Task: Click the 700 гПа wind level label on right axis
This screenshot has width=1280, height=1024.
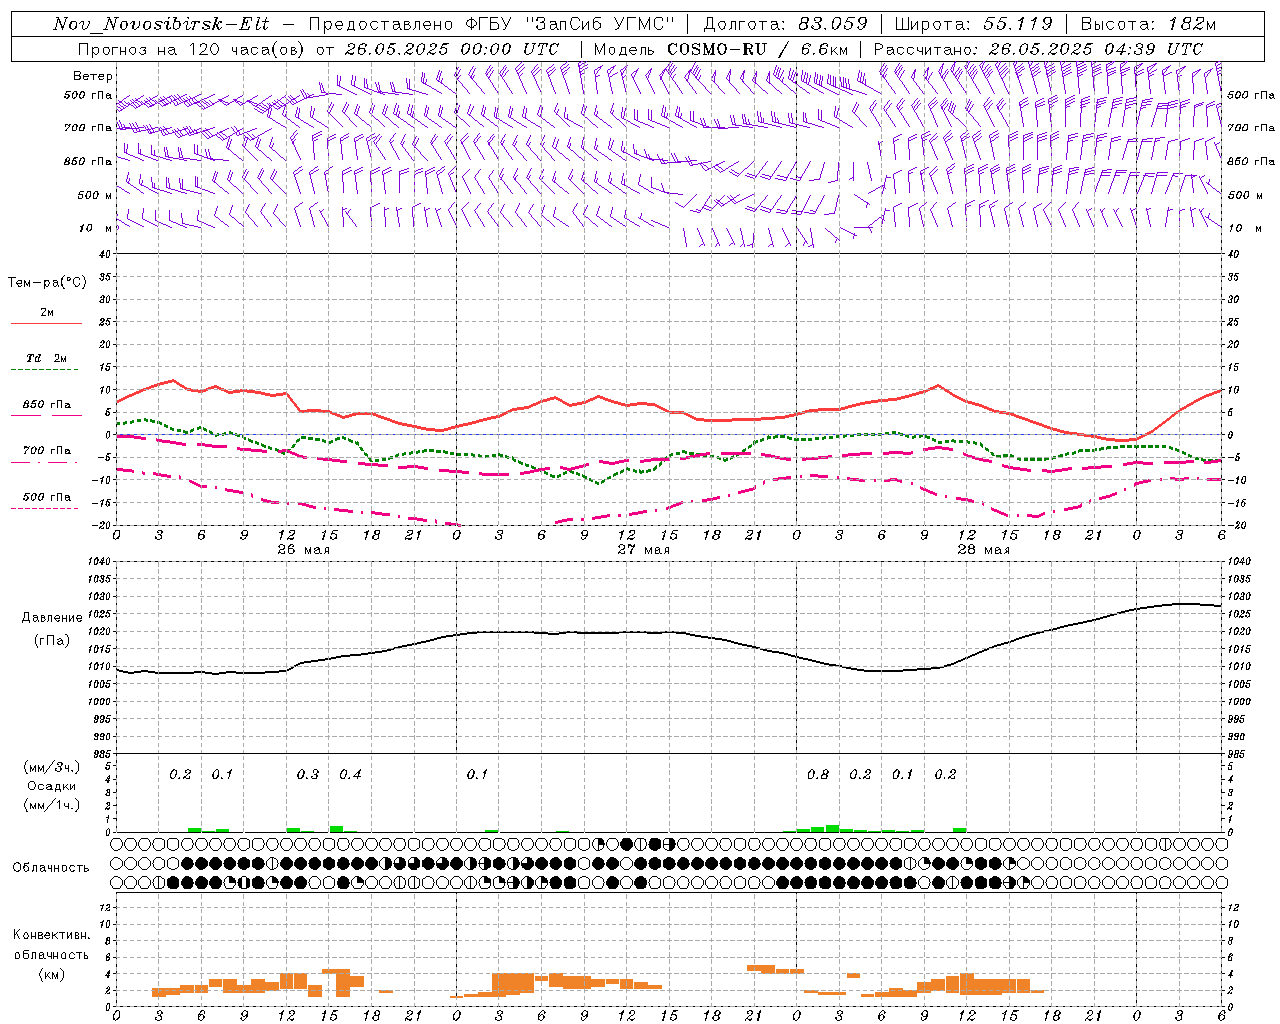Action: 1251,128
